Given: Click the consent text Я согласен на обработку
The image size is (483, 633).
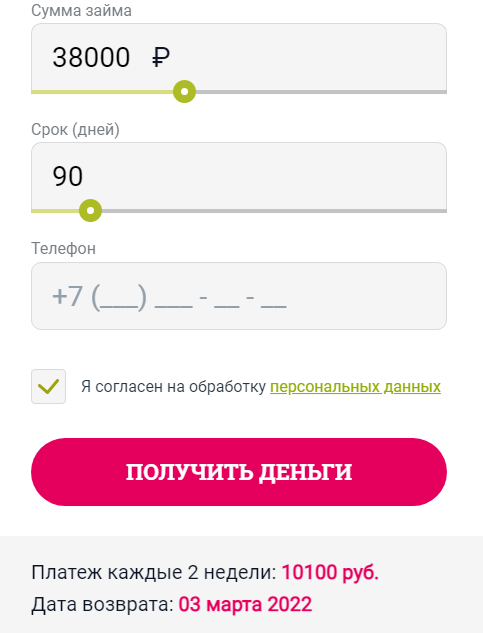Looking at the screenshot, I should (x=173, y=387).
